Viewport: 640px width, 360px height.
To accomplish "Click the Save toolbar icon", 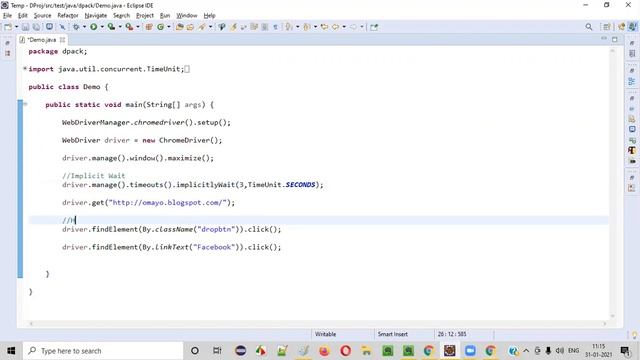I will point(25,27).
